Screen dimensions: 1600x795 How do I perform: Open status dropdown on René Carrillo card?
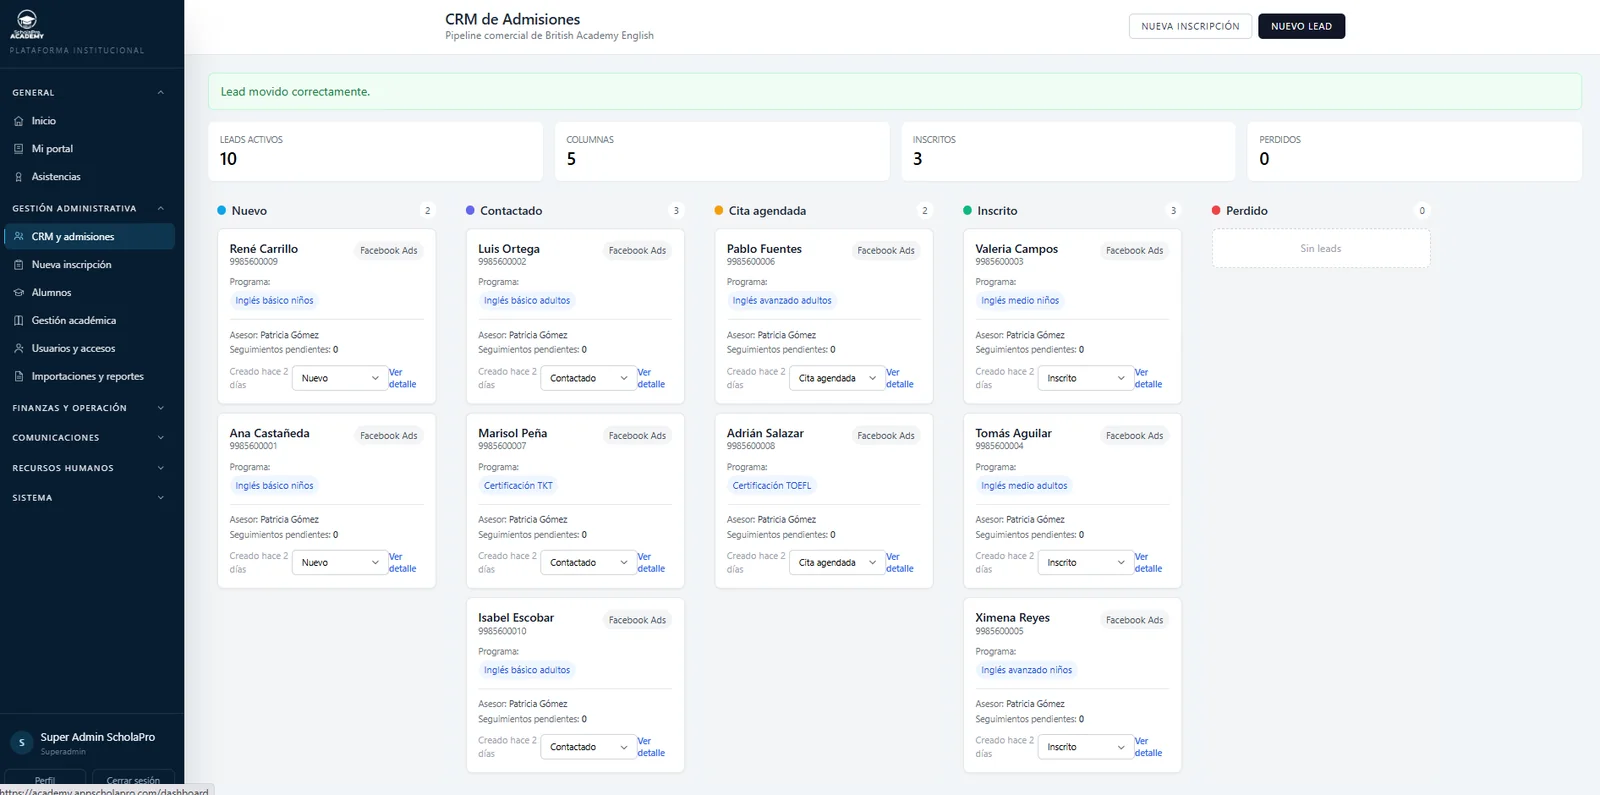click(340, 378)
